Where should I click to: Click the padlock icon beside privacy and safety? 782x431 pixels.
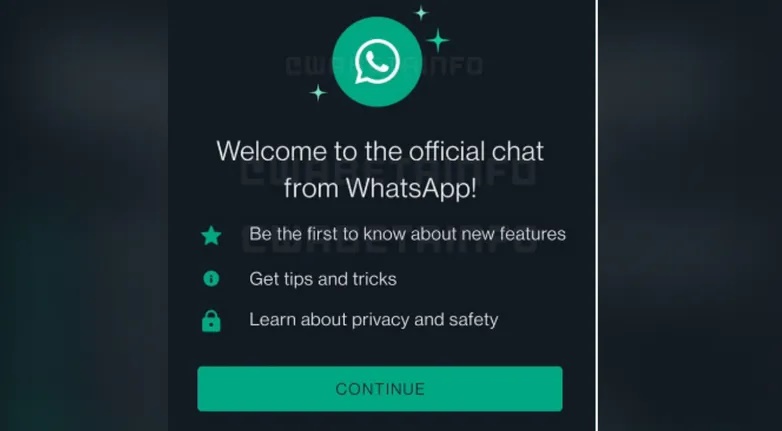point(211,321)
